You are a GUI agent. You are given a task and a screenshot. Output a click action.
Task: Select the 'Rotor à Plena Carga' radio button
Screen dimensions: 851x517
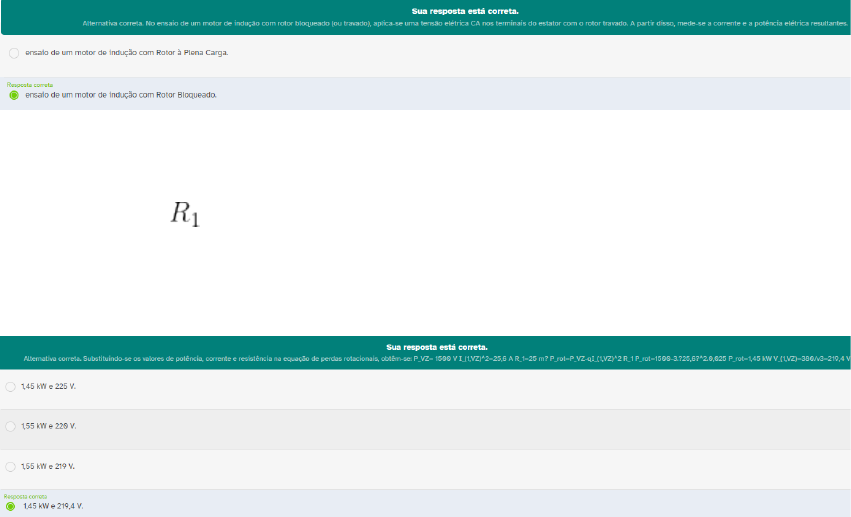click(13, 52)
